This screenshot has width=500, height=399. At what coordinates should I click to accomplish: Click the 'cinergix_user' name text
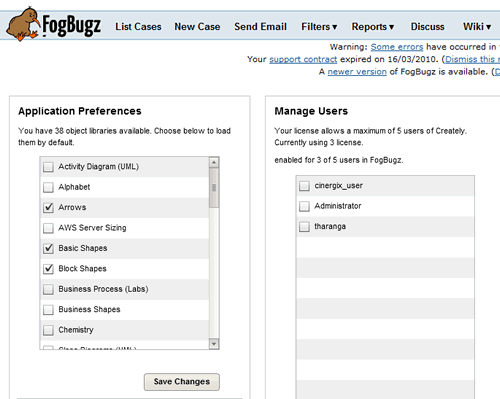(x=338, y=186)
